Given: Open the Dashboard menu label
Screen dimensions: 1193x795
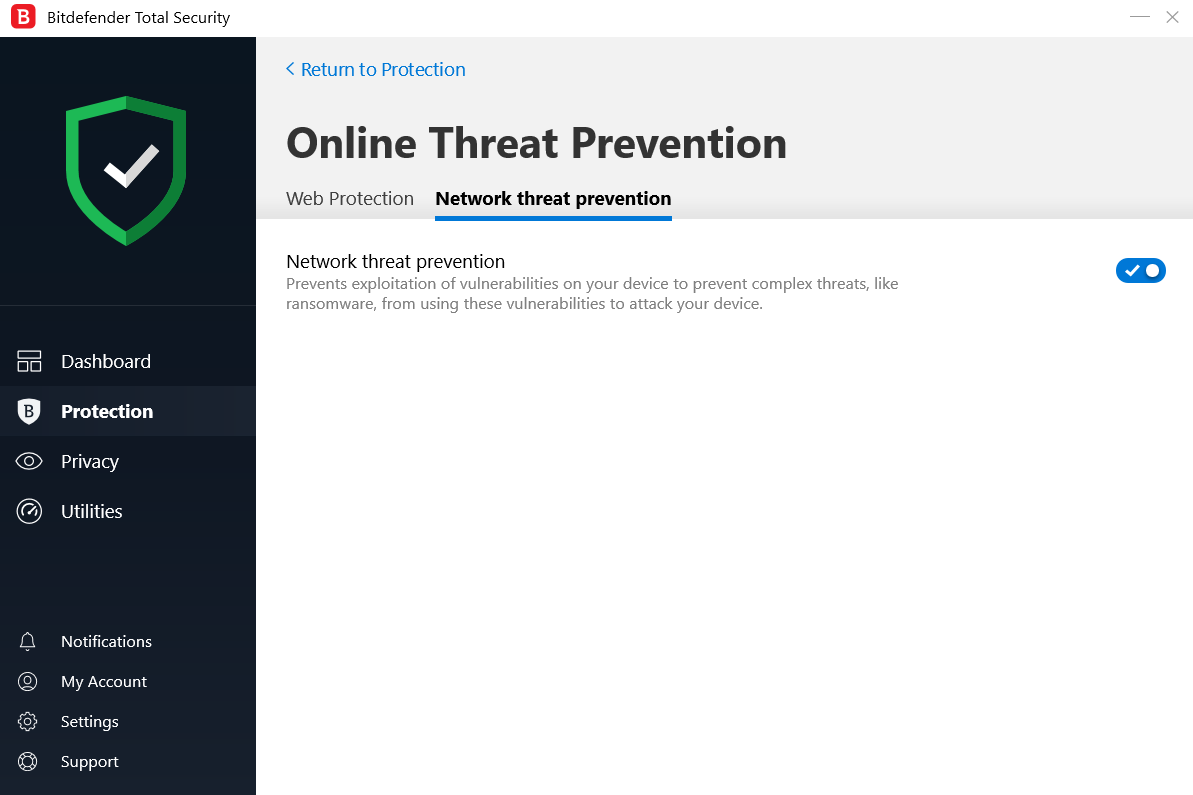Looking at the screenshot, I should pyautogui.click(x=106, y=361).
